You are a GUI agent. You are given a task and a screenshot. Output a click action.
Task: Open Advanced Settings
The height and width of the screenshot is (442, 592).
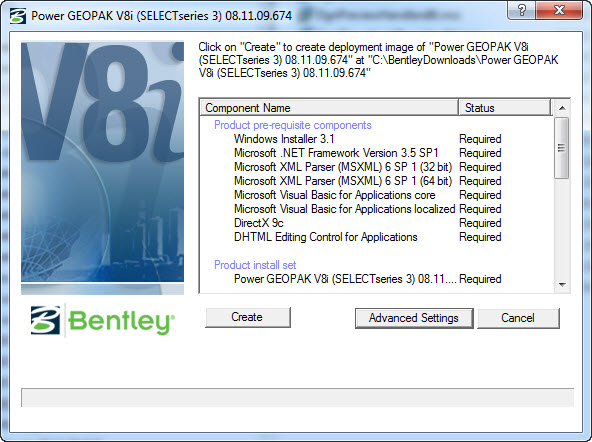pos(414,318)
